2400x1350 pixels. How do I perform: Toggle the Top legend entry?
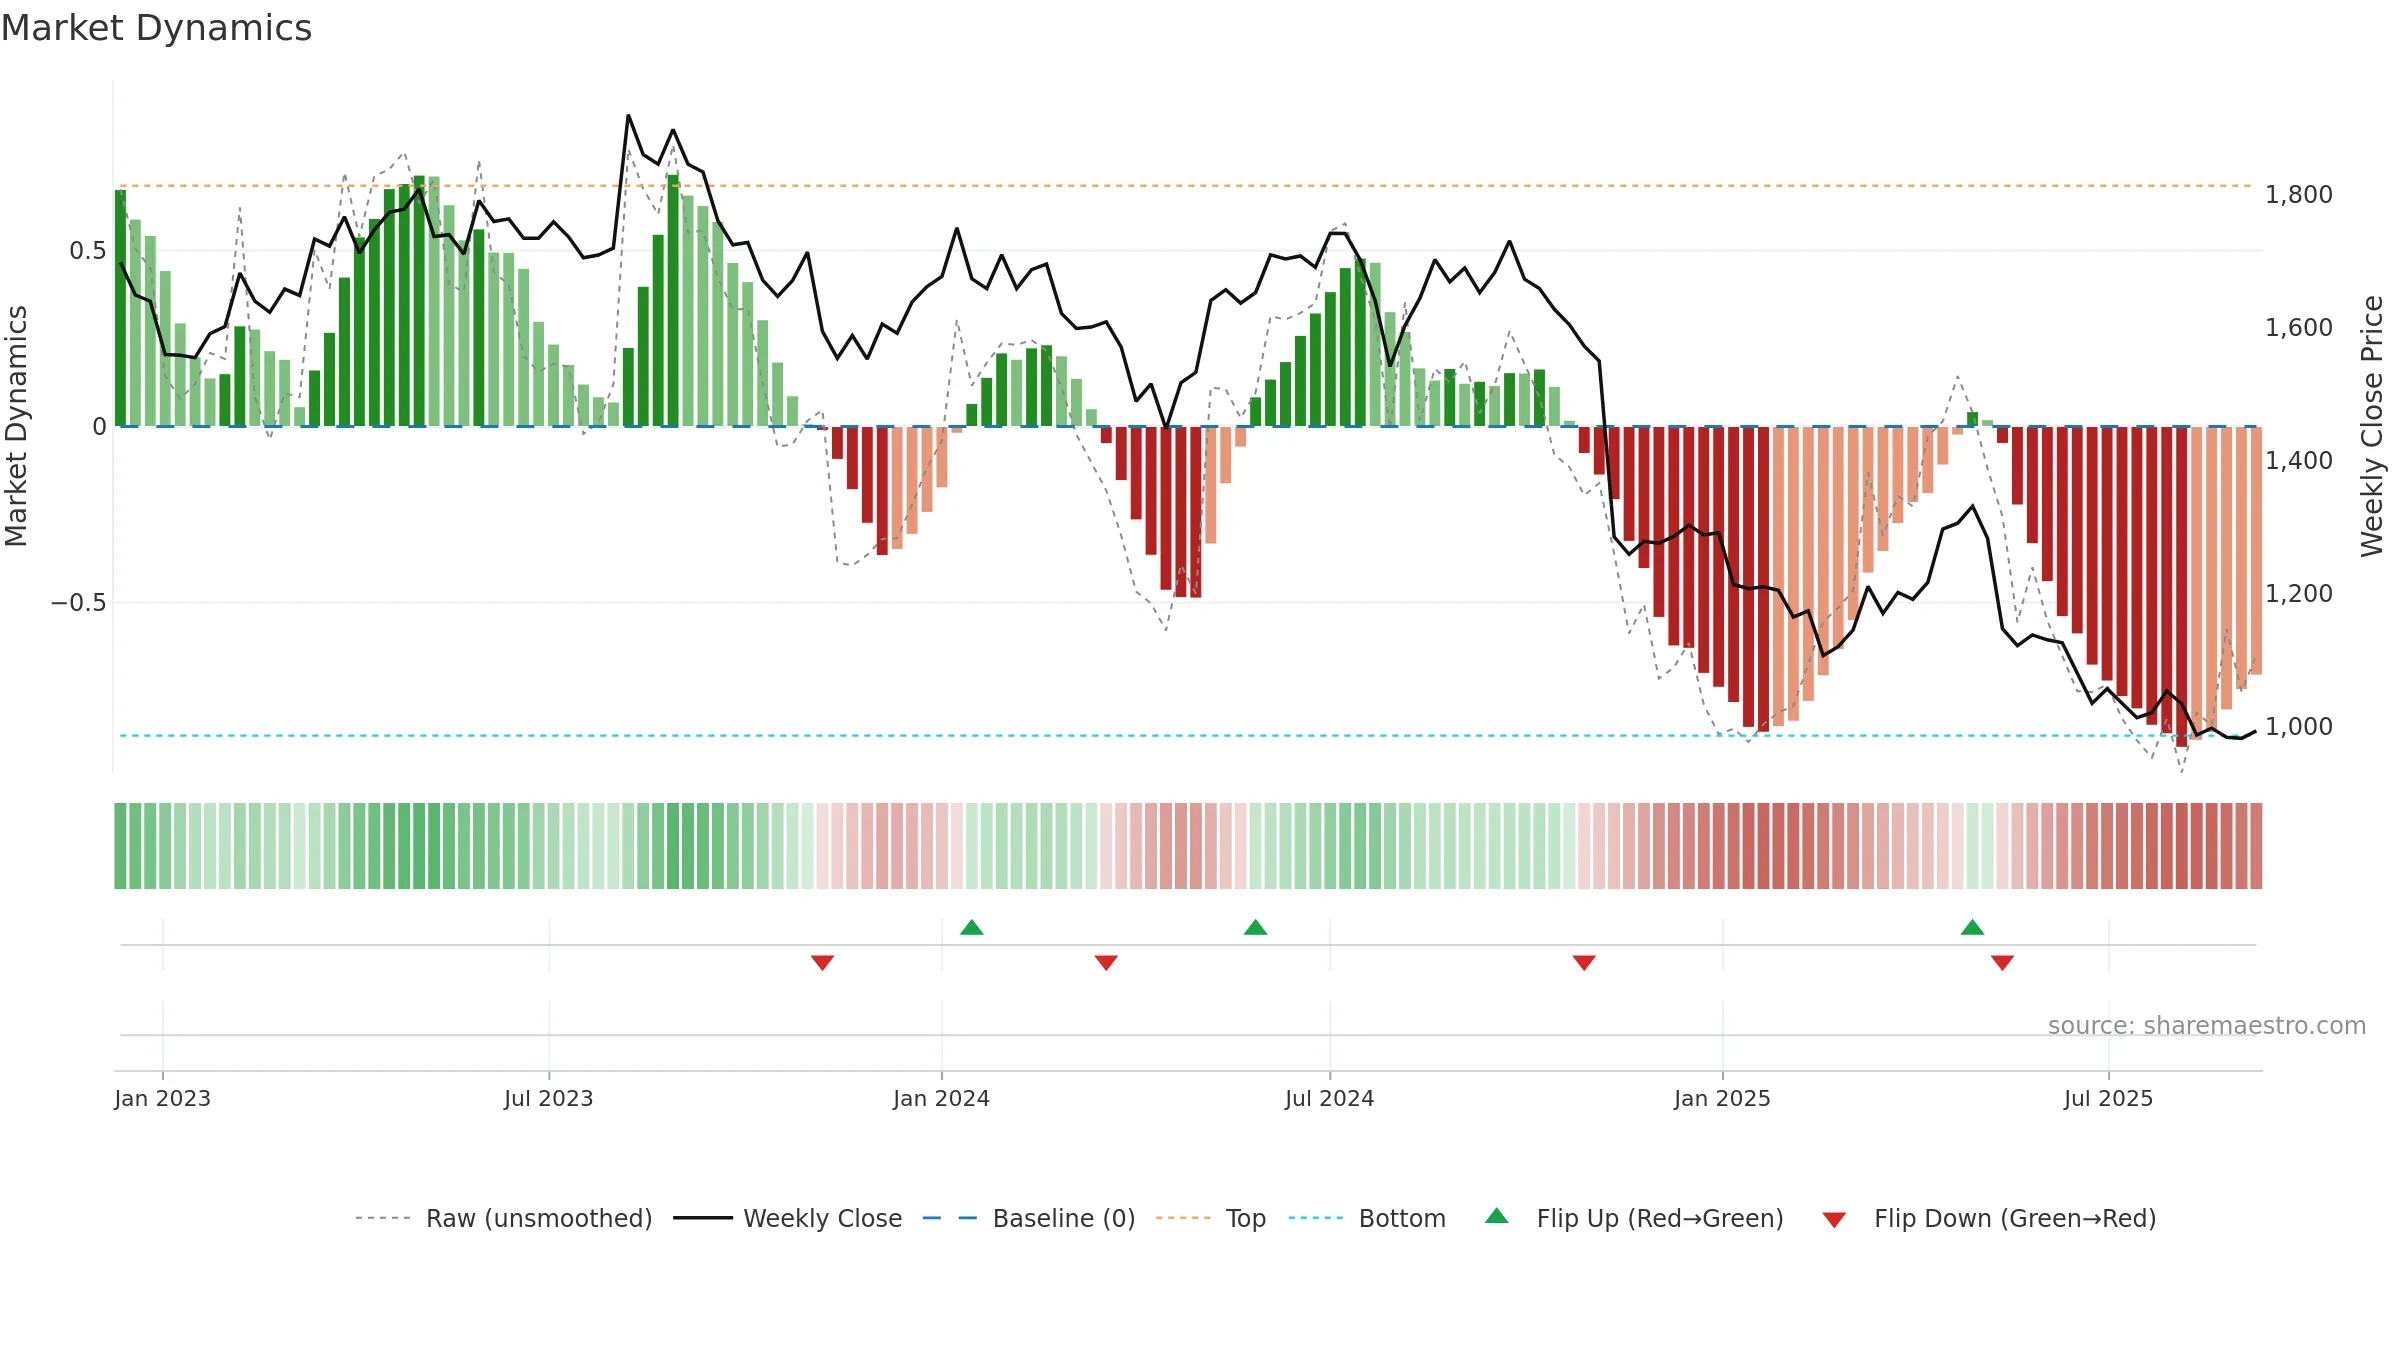(x=1211, y=1218)
